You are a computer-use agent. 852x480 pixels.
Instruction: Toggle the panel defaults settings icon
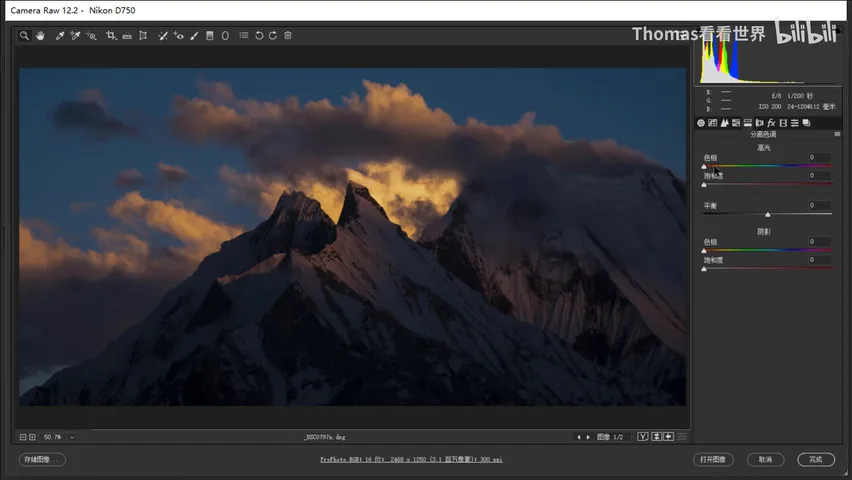[x=682, y=437]
